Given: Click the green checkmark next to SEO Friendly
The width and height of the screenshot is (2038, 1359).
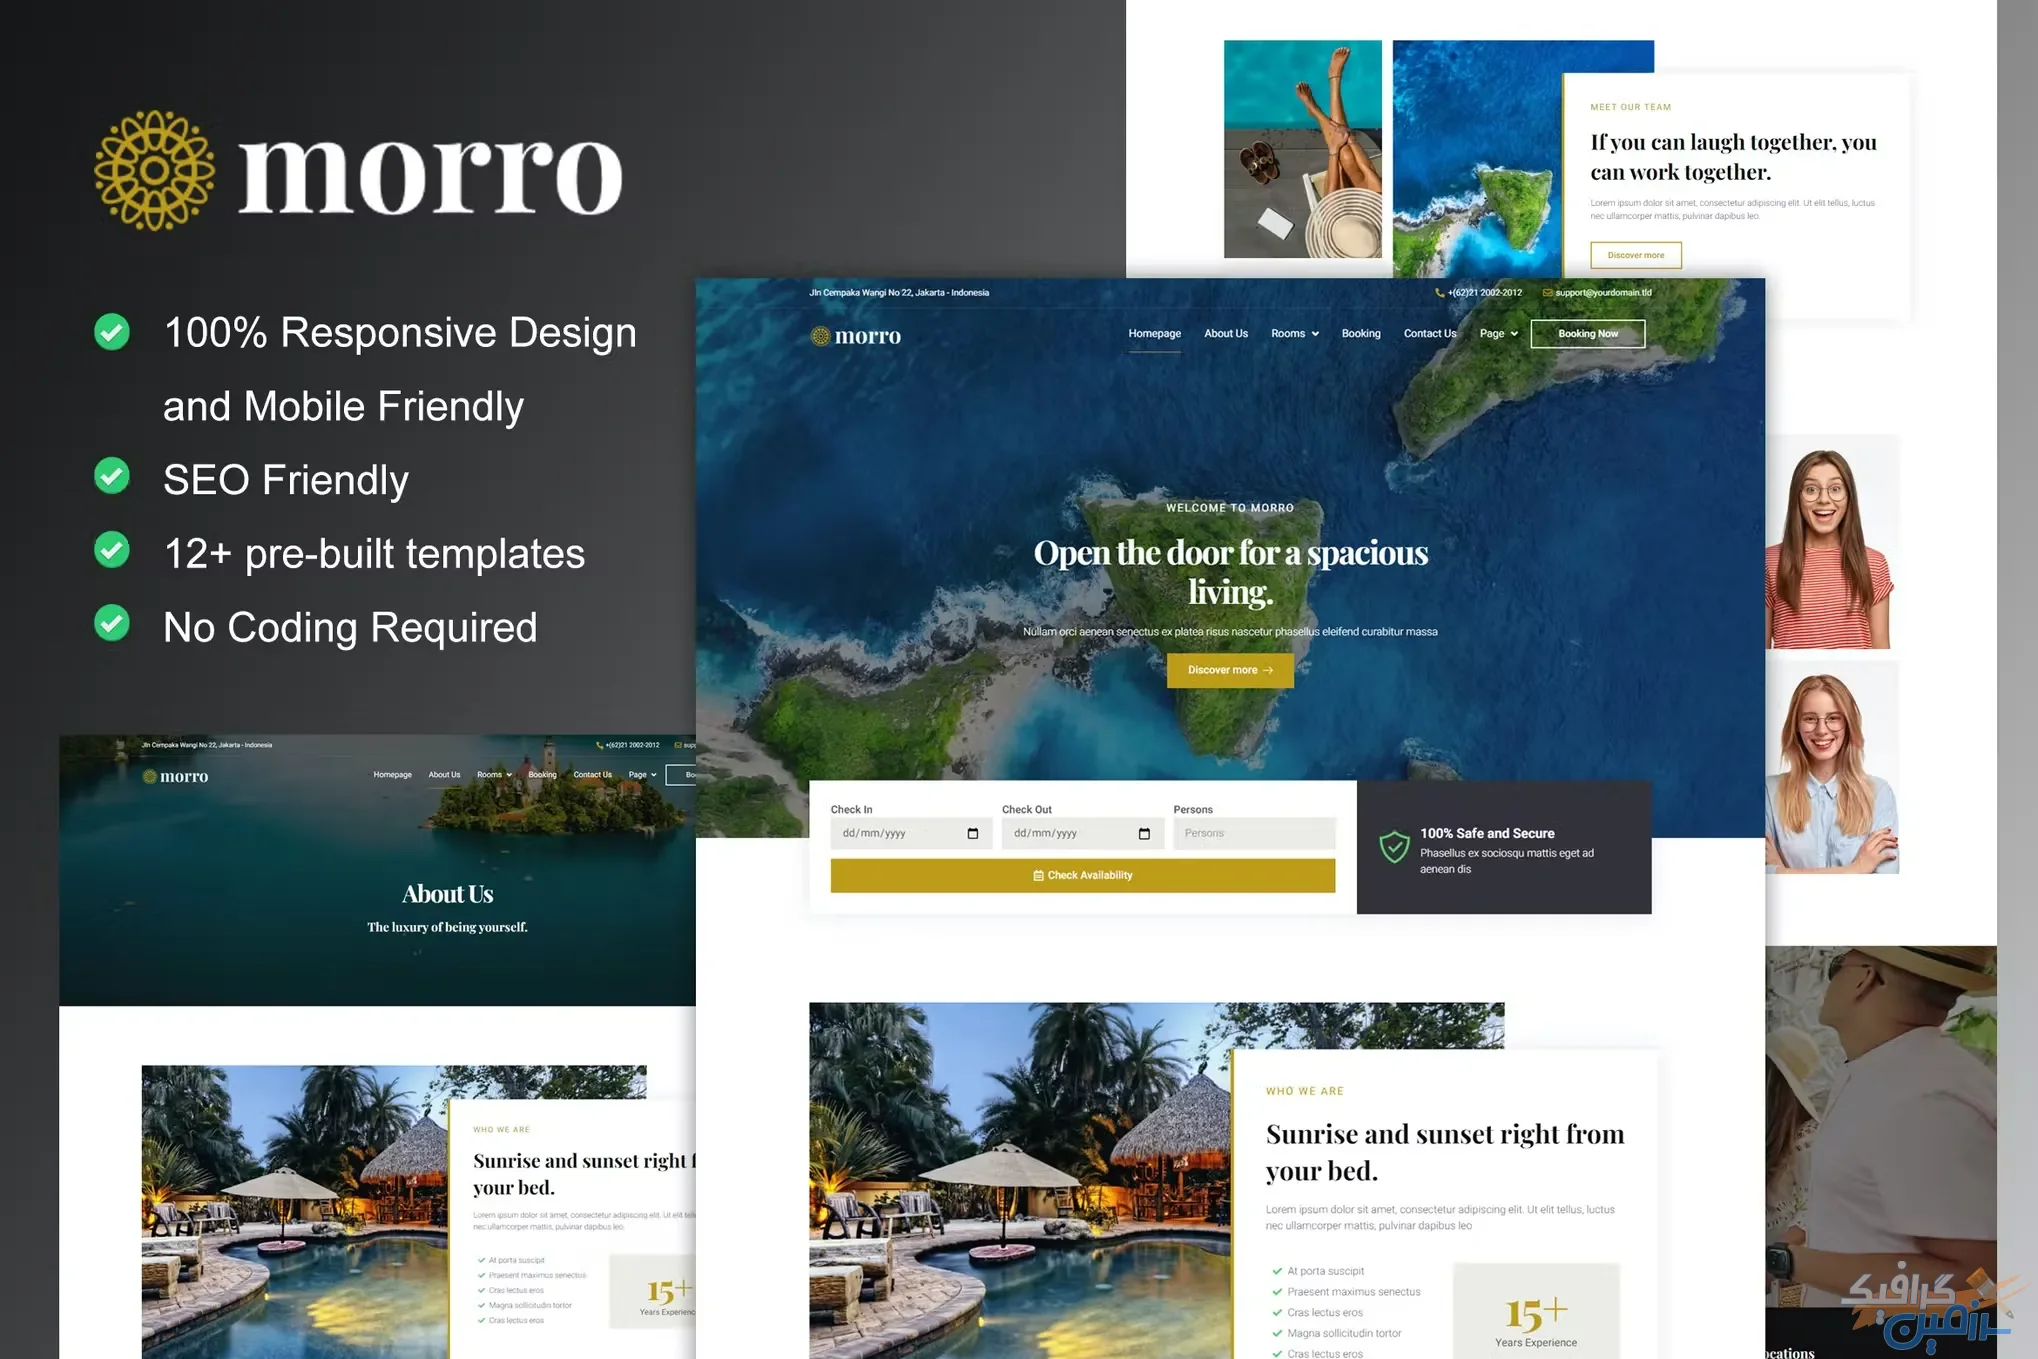Looking at the screenshot, I should (115, 479).
